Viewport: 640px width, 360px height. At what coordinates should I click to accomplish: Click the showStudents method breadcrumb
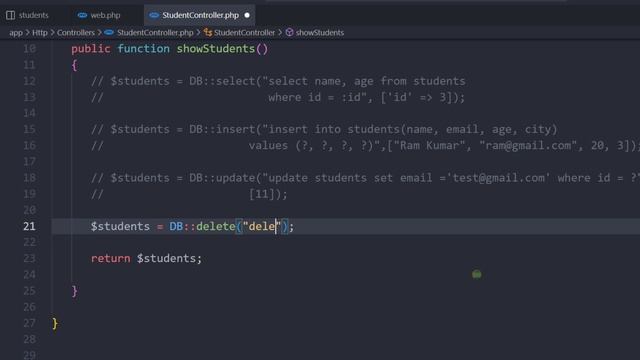pyautogui.click(x=320, y=33)
